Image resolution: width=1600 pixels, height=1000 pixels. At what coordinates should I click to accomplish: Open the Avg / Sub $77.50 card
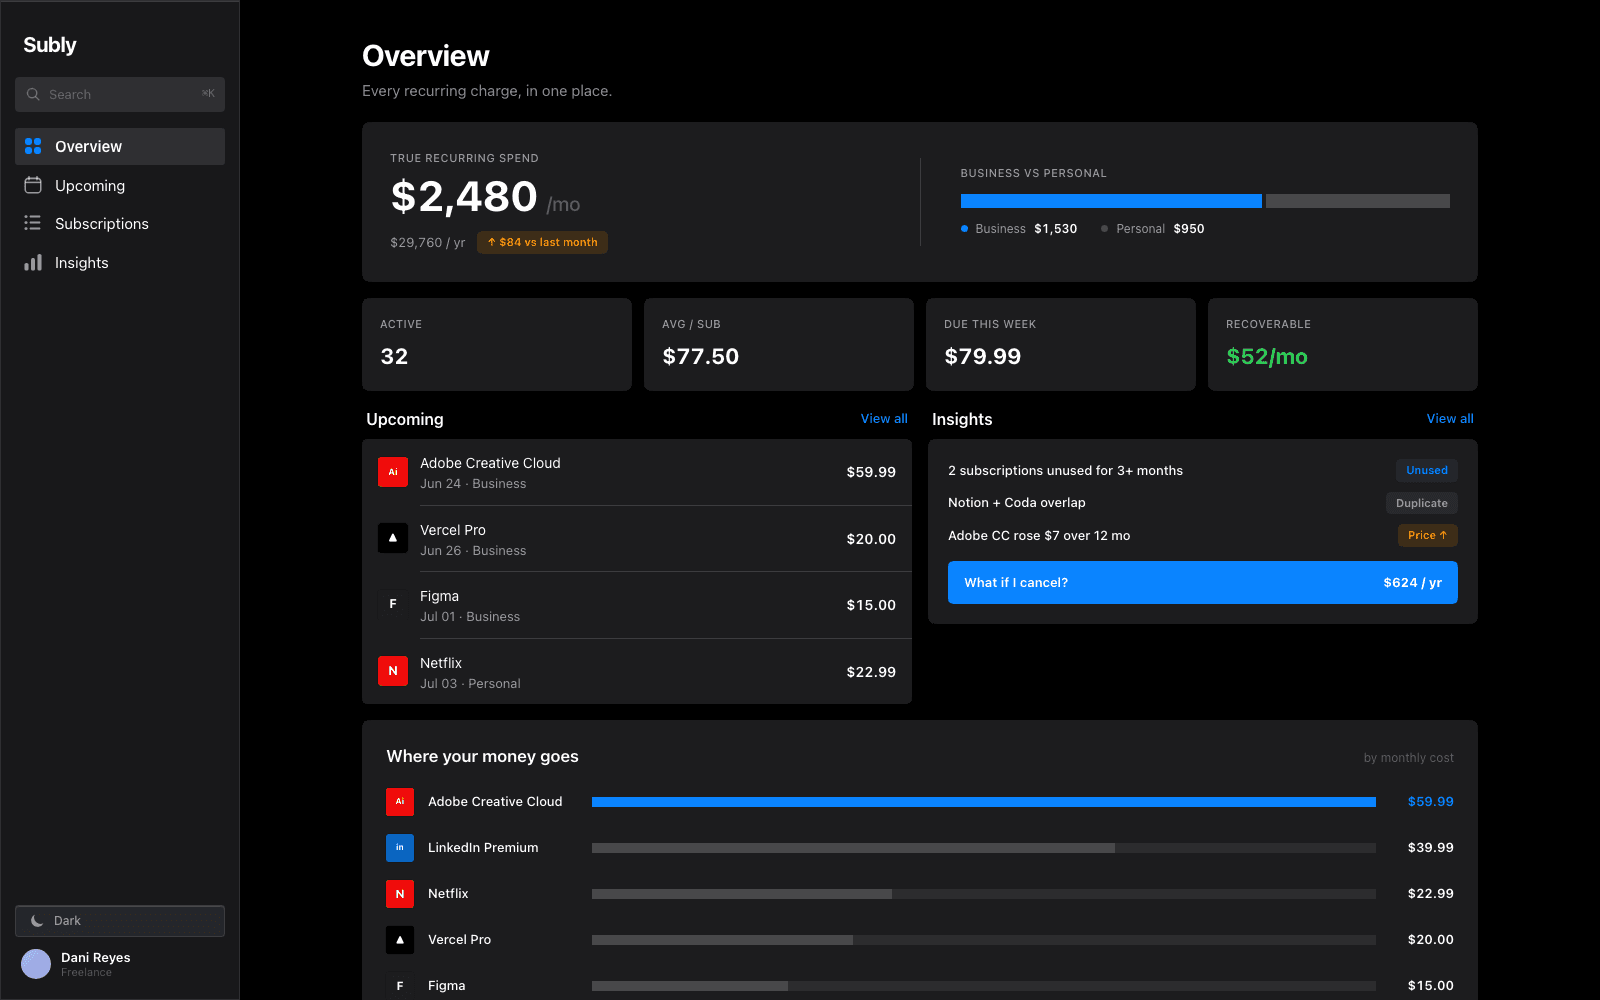pos(779,344)
